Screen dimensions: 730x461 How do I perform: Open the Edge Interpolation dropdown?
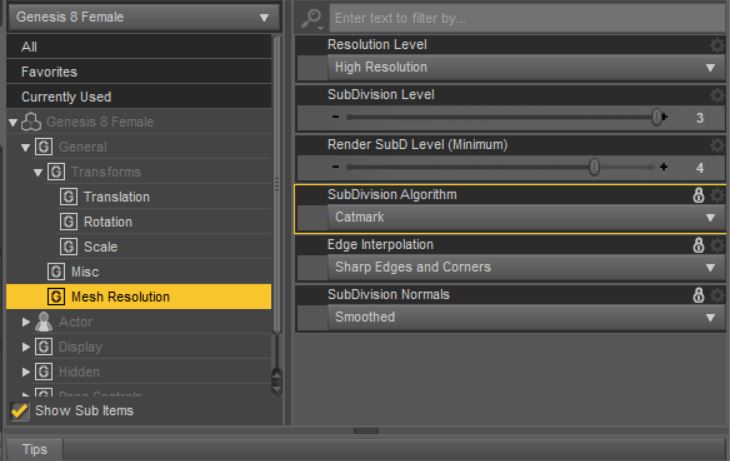tap(526, 267)
